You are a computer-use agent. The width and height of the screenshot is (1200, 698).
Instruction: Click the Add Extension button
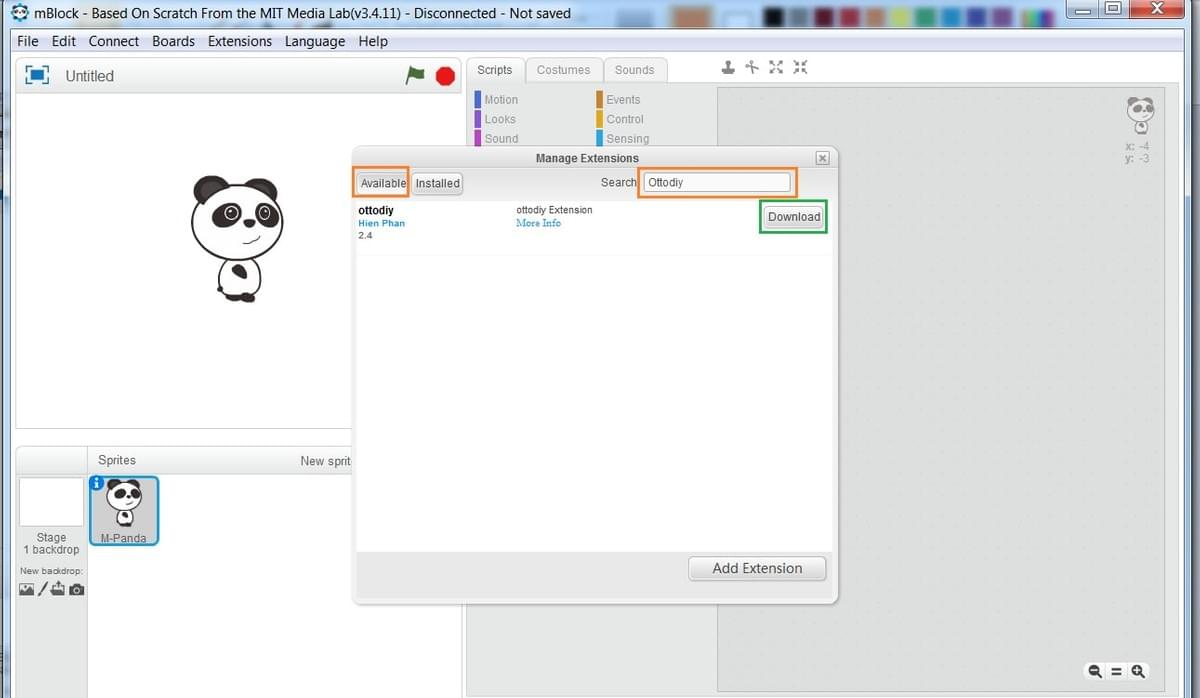click(757, 568)
